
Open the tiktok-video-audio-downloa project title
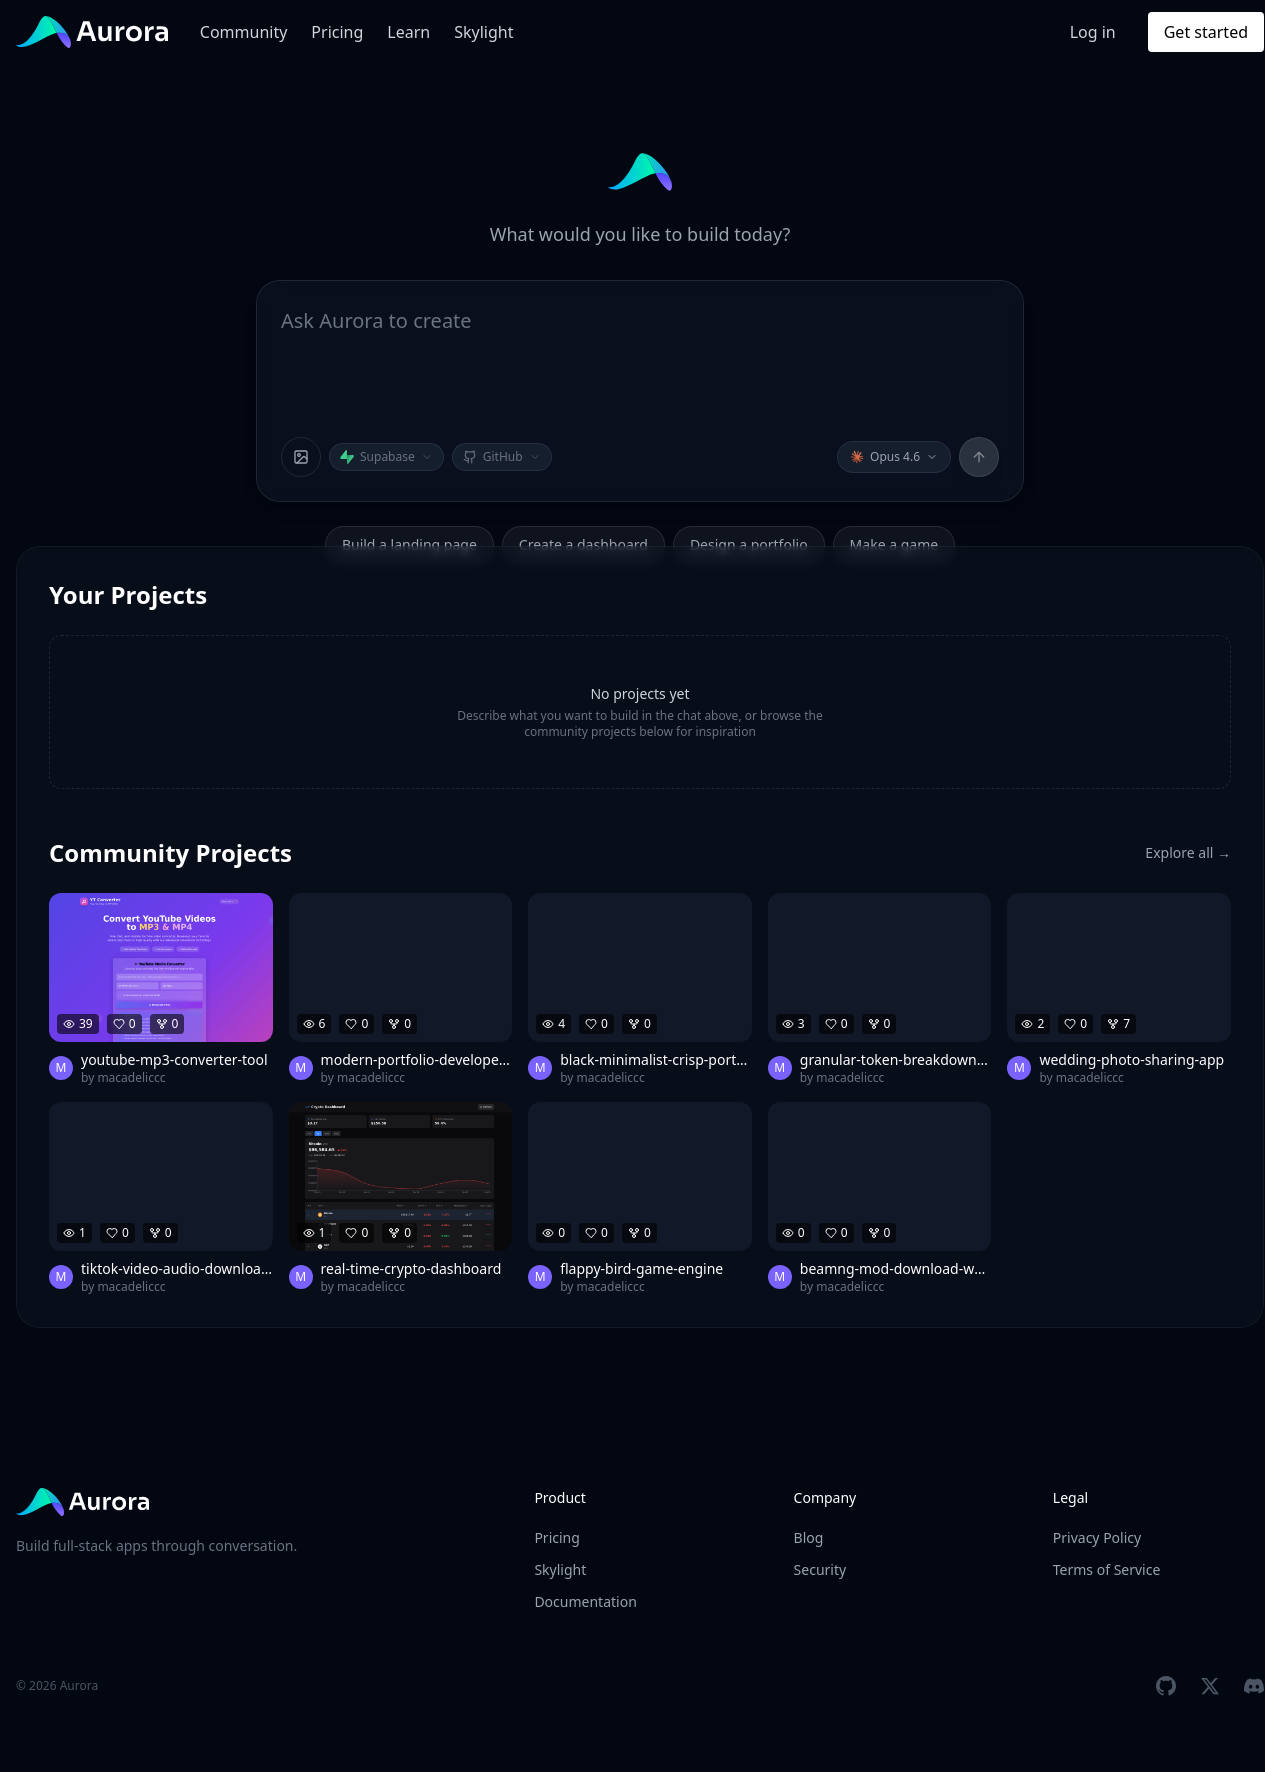(x=176, y=1269)
